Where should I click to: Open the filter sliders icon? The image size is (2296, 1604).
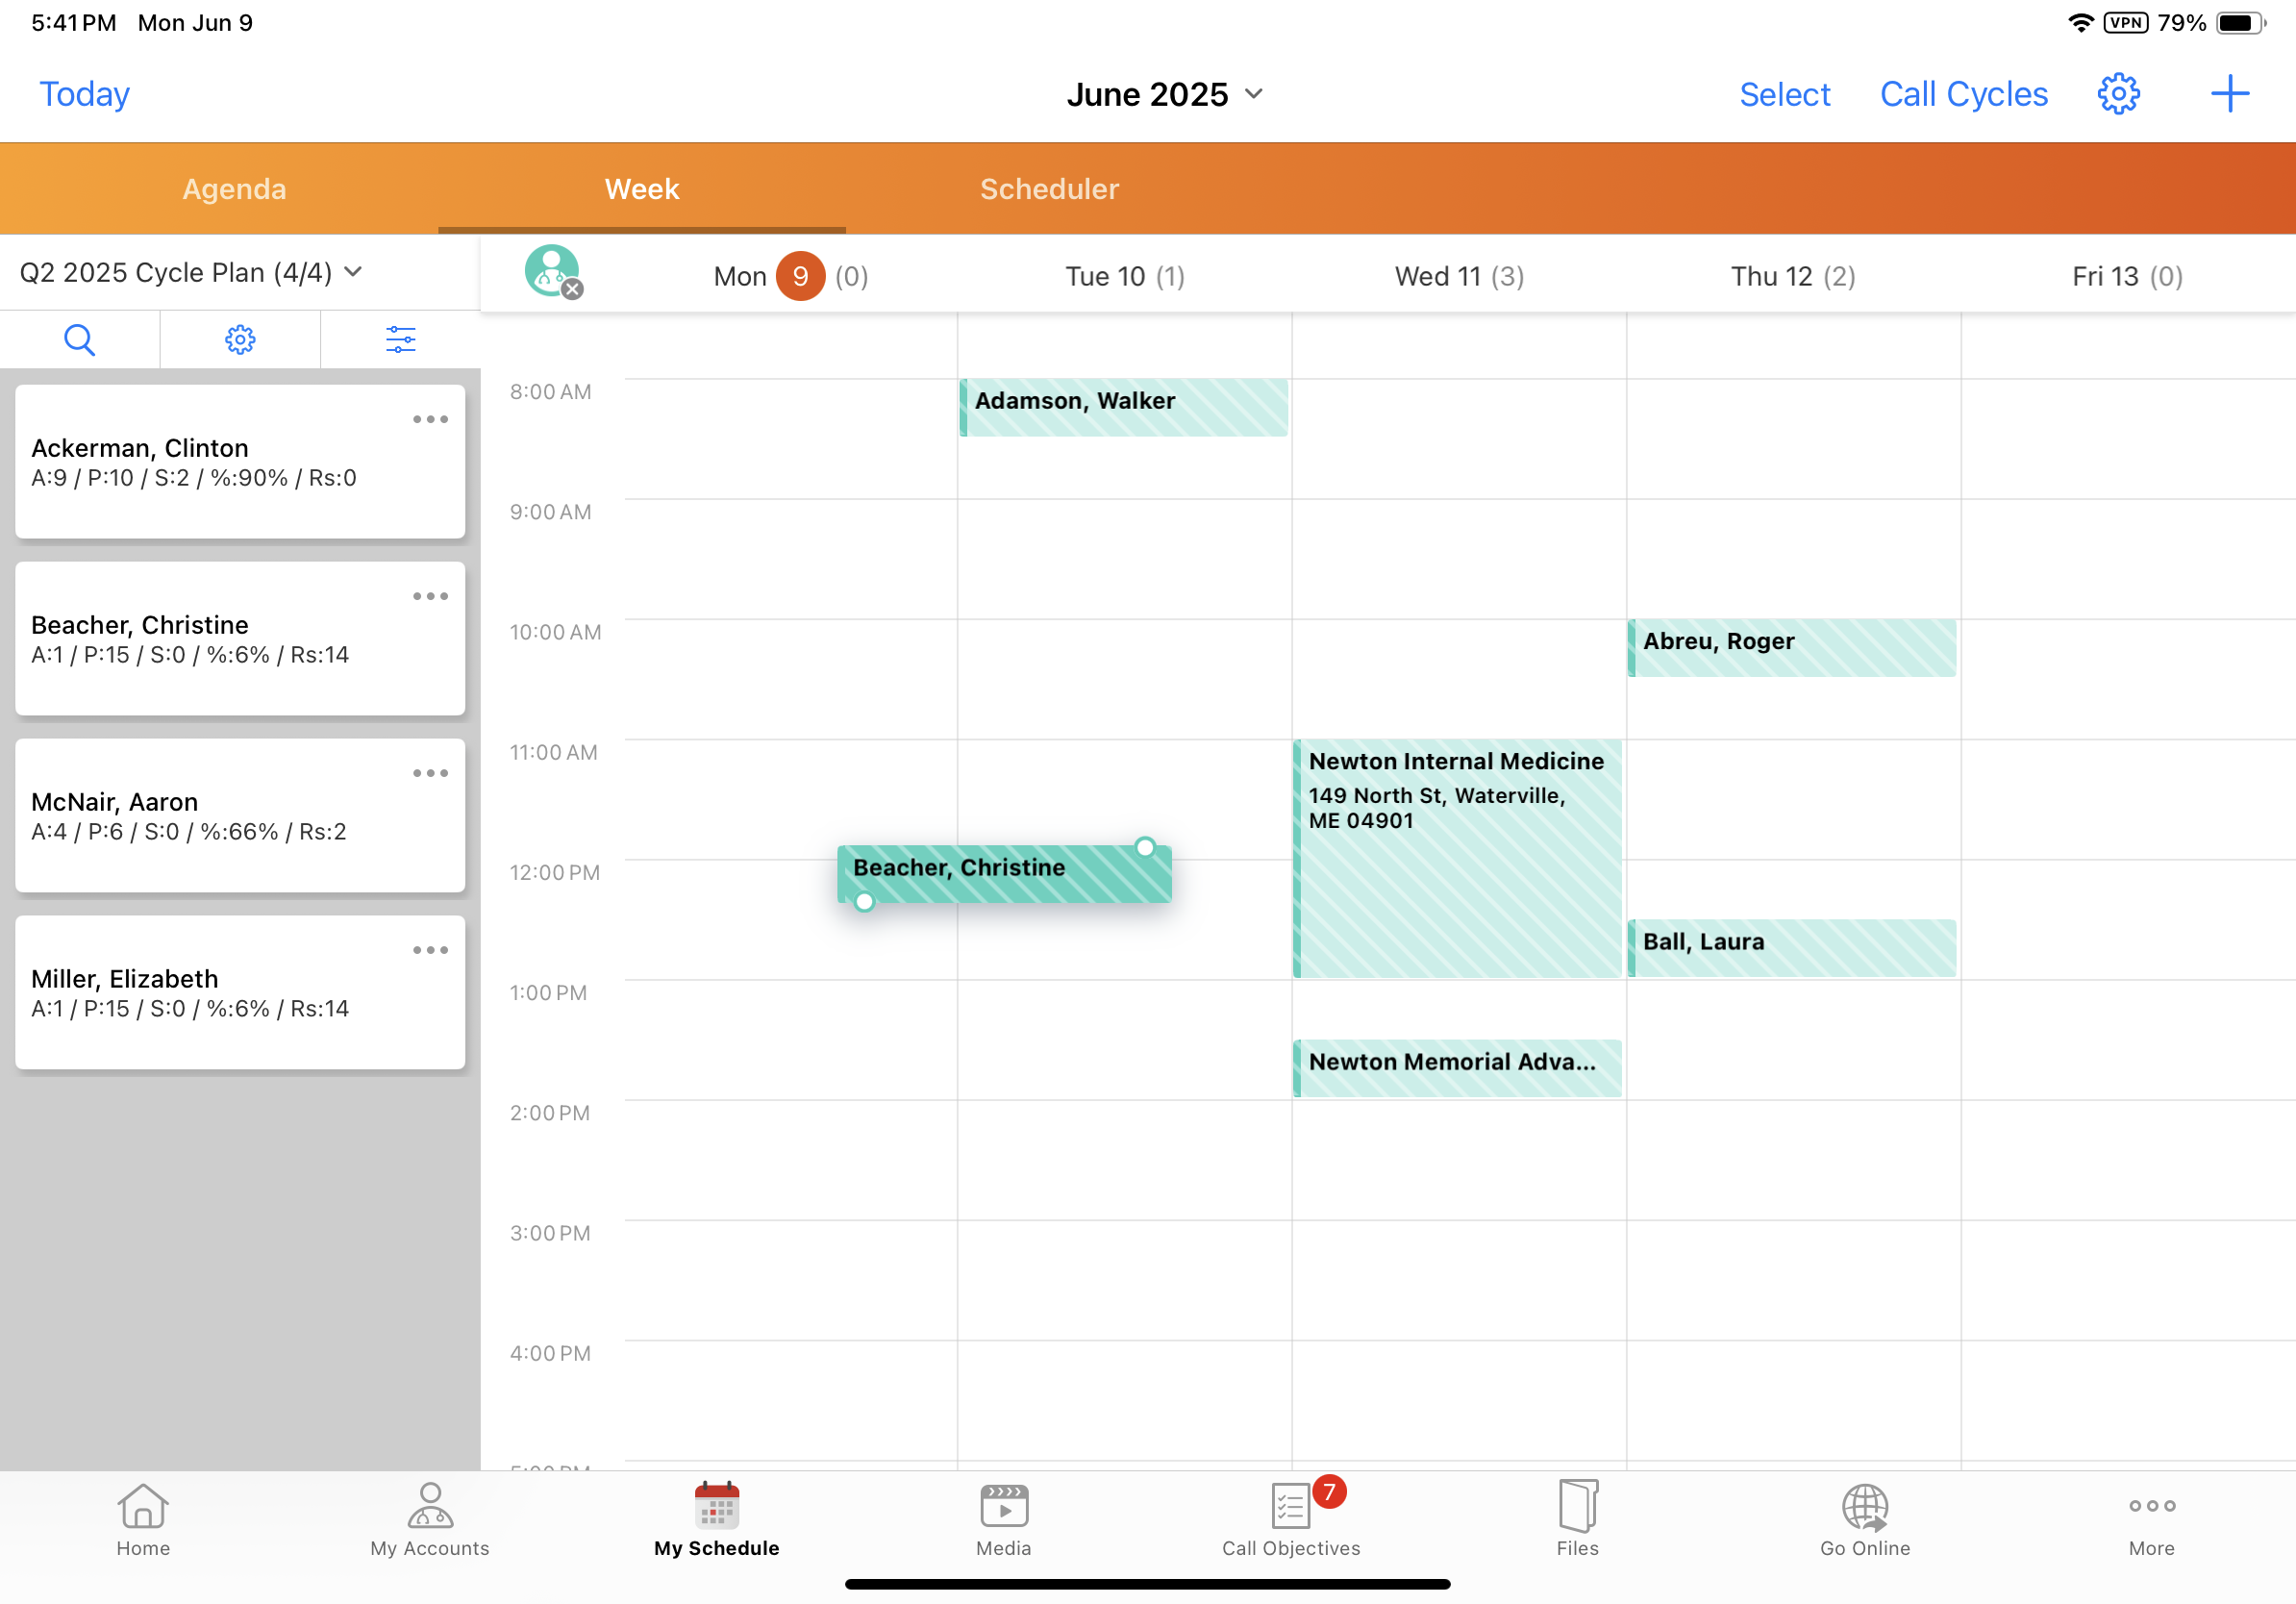point(401,340)
